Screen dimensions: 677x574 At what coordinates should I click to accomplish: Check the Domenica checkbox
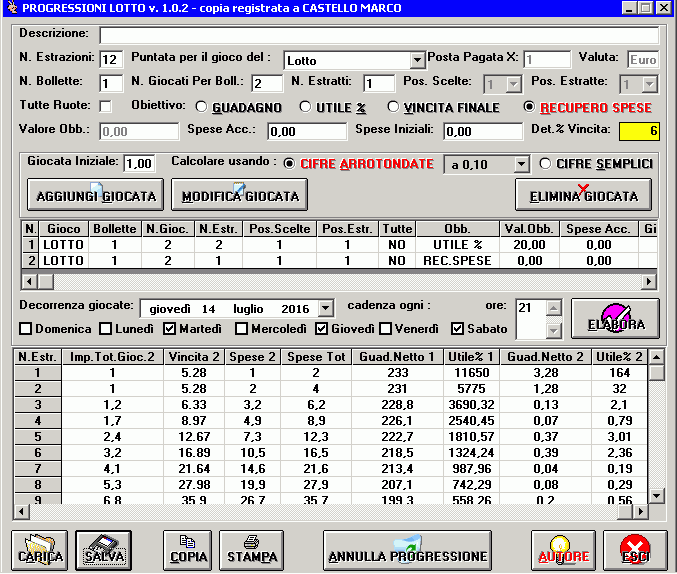[x=25, y=329]
